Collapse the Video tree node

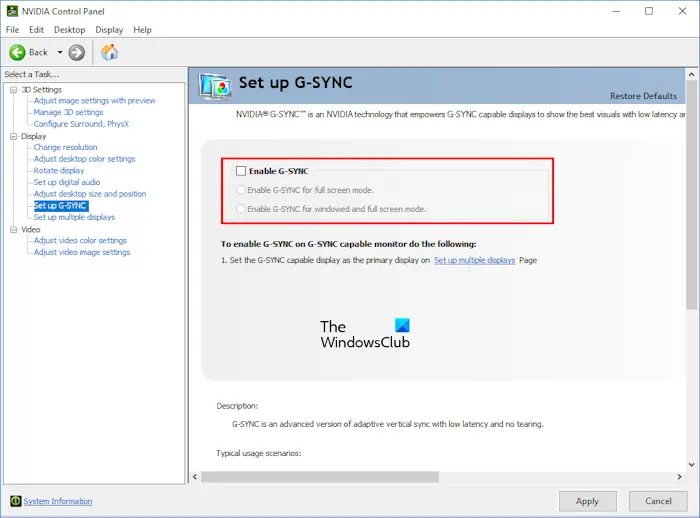[13, 230]
